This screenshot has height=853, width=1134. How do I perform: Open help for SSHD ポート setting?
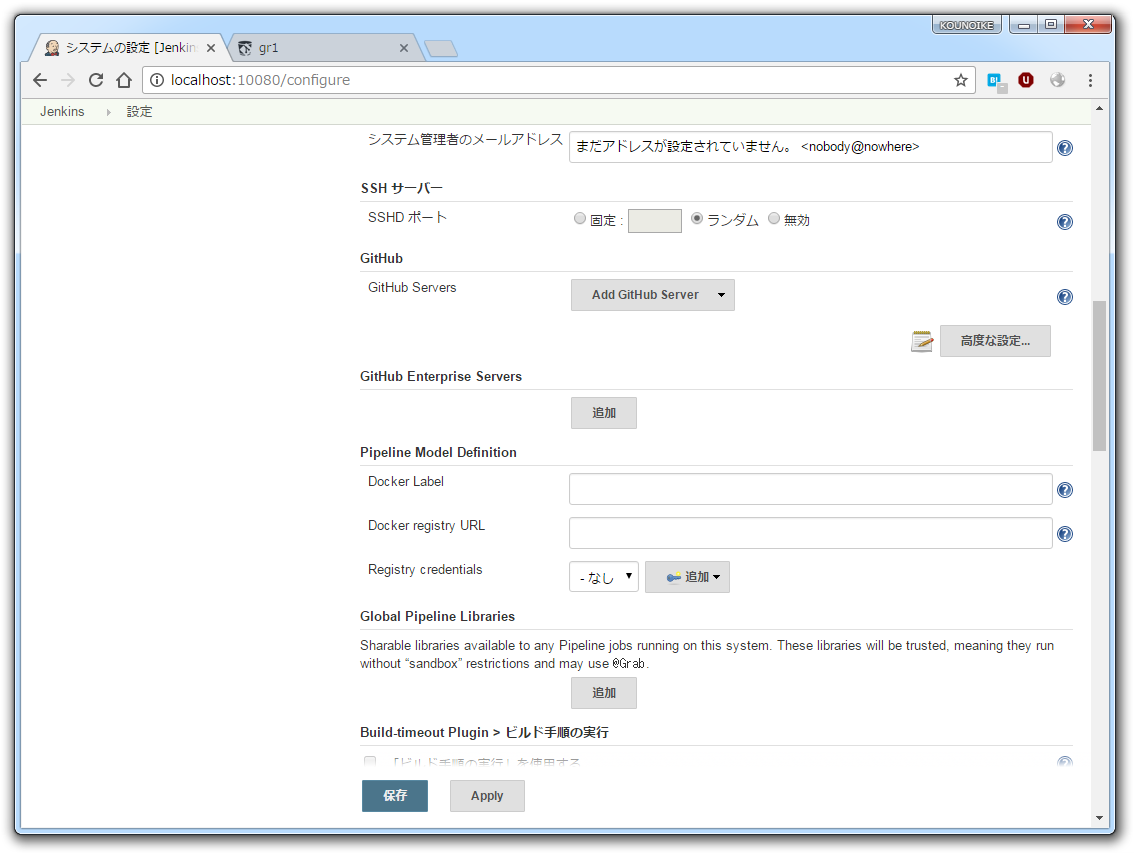click(1064, 221)
